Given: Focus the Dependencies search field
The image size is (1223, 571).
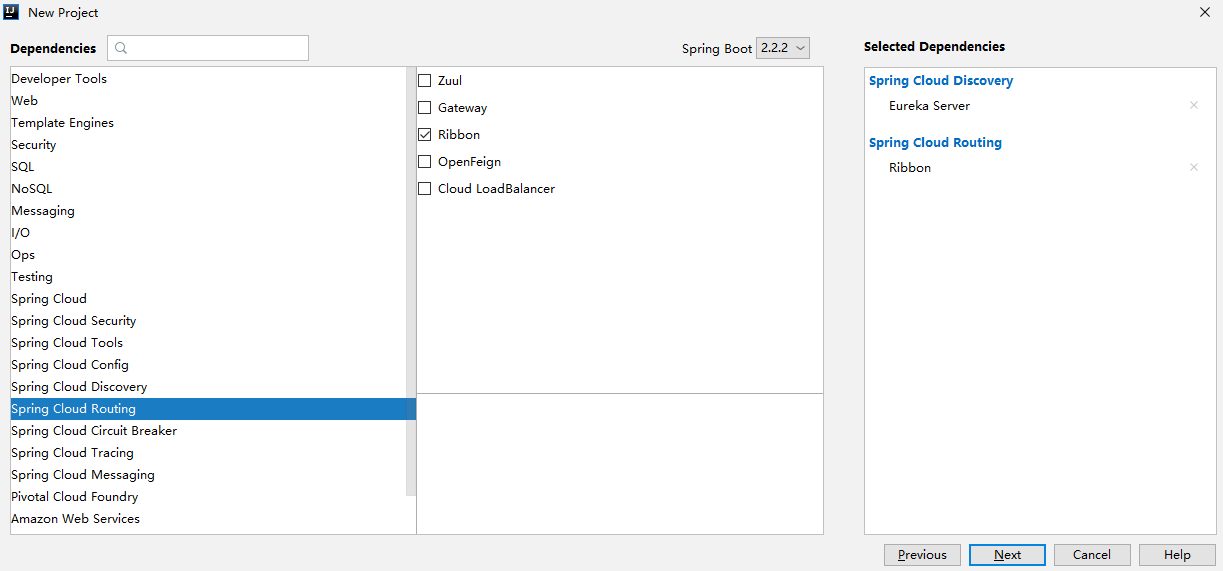Looking at the screenshot, I should [208, 48].
